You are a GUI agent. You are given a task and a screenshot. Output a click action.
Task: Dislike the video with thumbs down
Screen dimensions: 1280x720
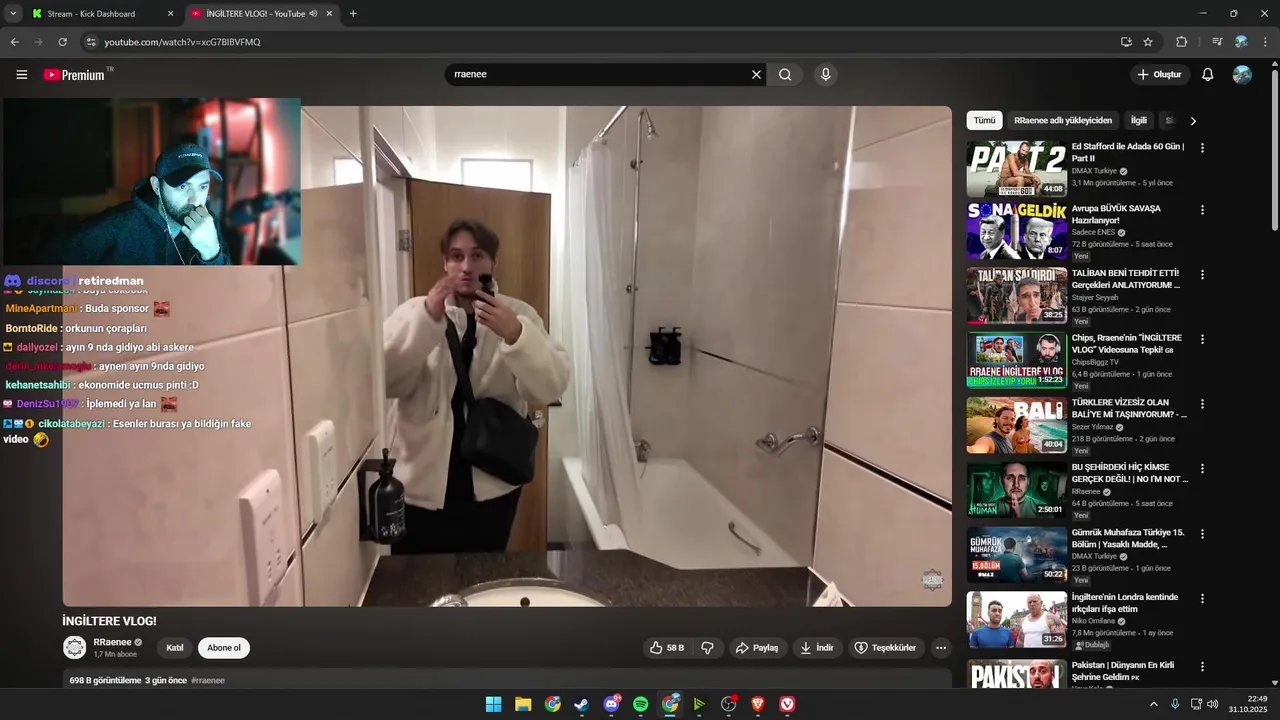pyautogui.click(x=708, y=648)
